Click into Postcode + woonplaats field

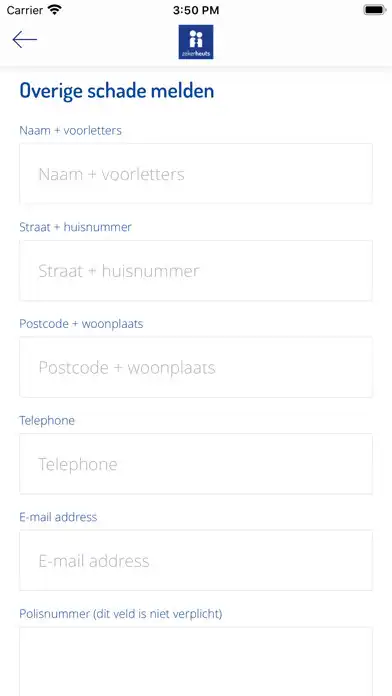196,367
